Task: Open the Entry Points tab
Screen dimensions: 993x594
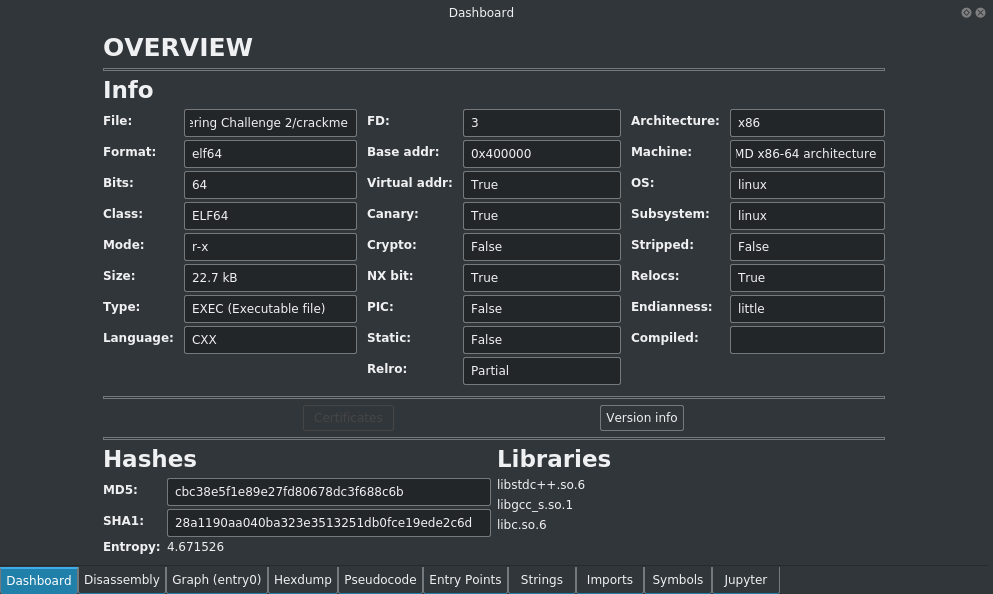Action: point(465,580)
